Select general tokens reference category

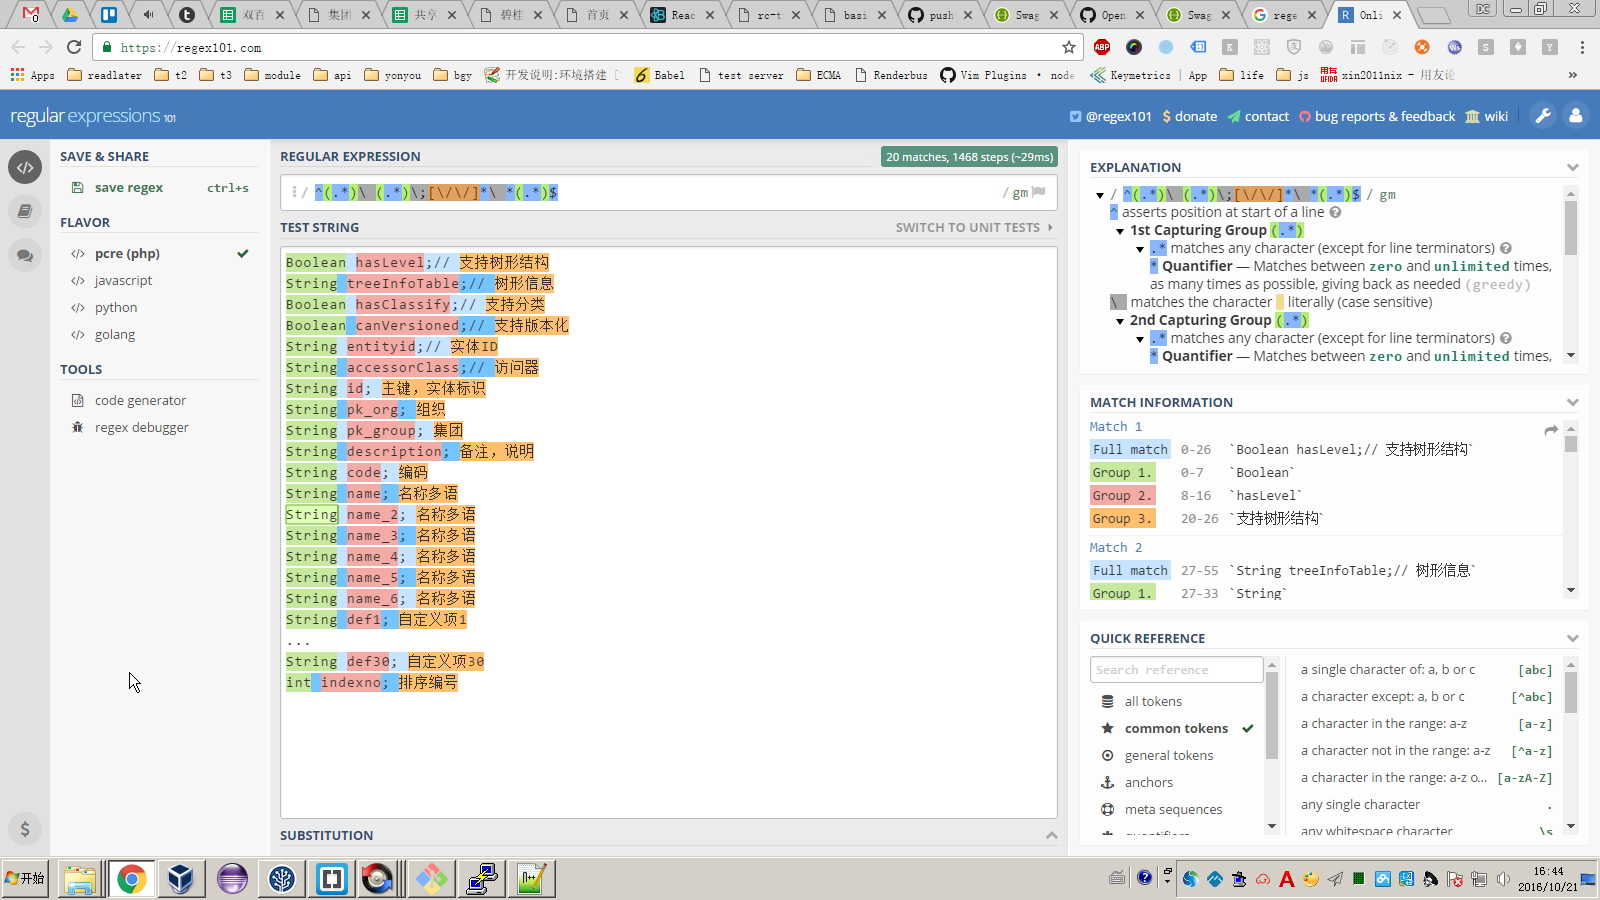pos(1169,755)
